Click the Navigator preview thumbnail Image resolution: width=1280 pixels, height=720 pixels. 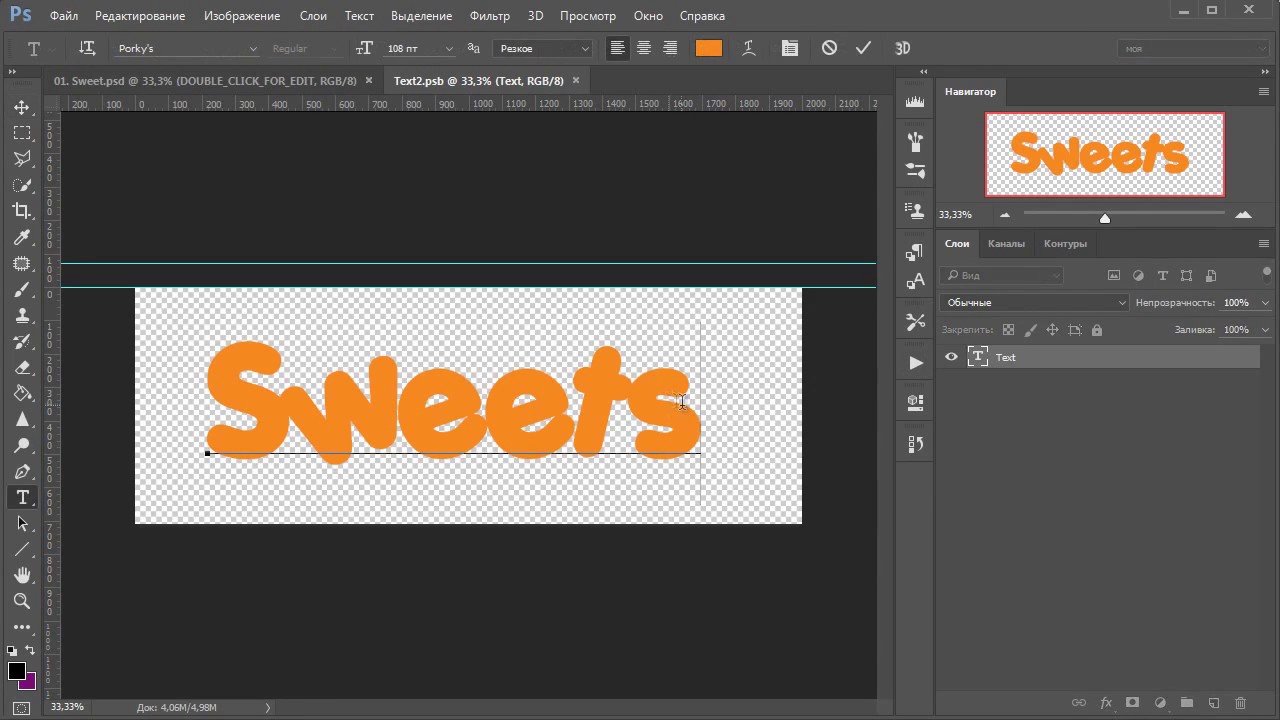pyautogui.click(x=1104, y=154)
